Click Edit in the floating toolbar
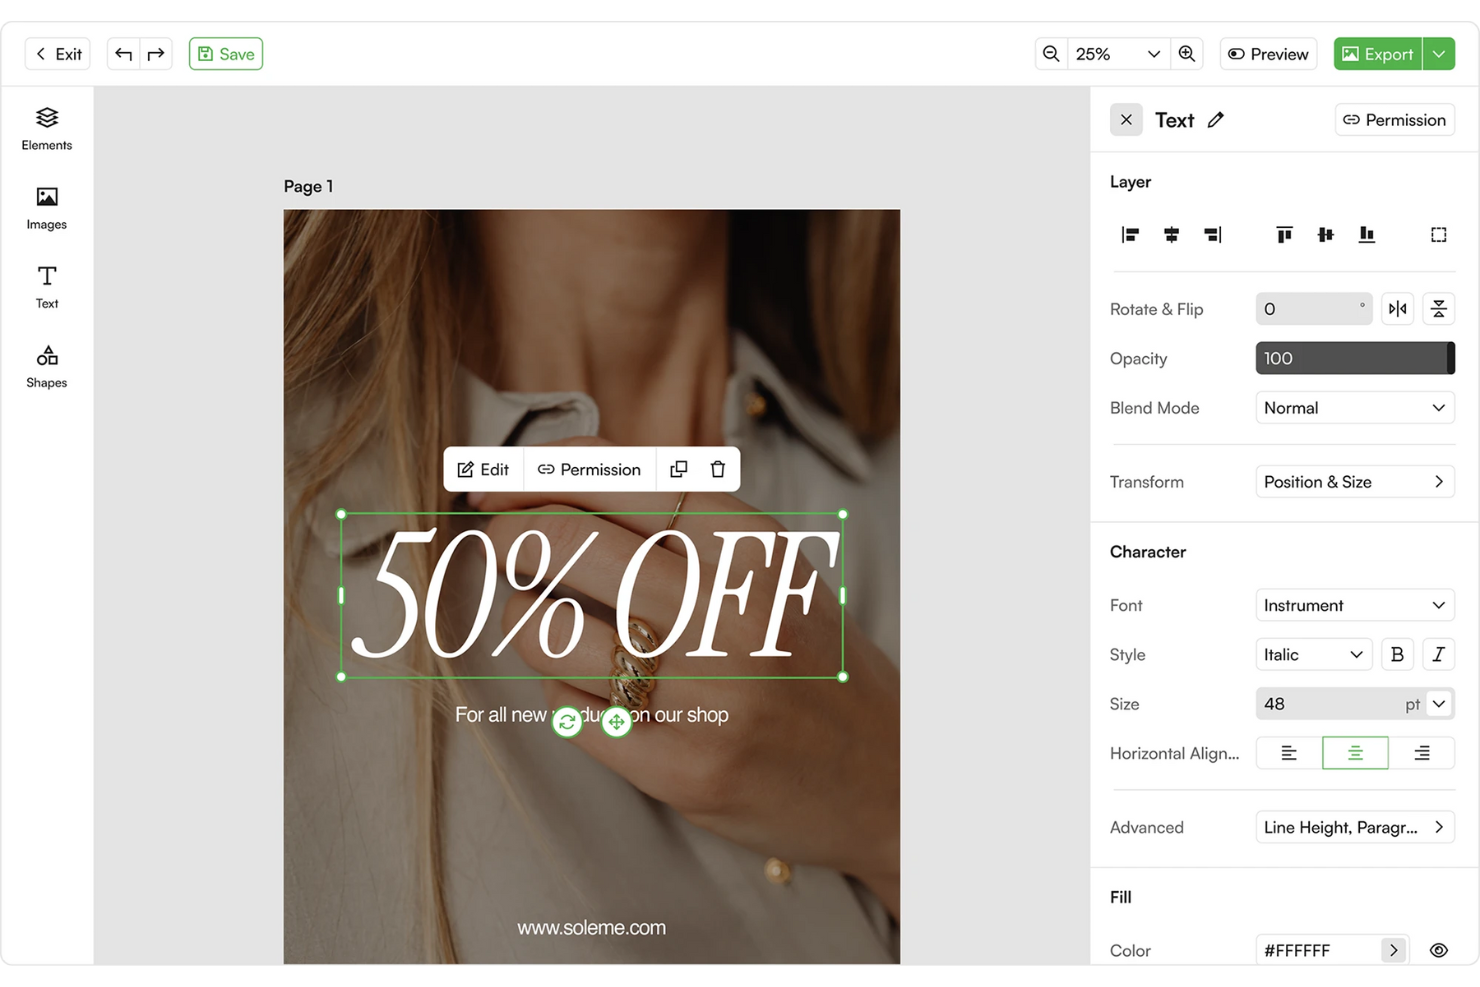The height and width of the screenshot is (987, 1480). coord(484,469)
